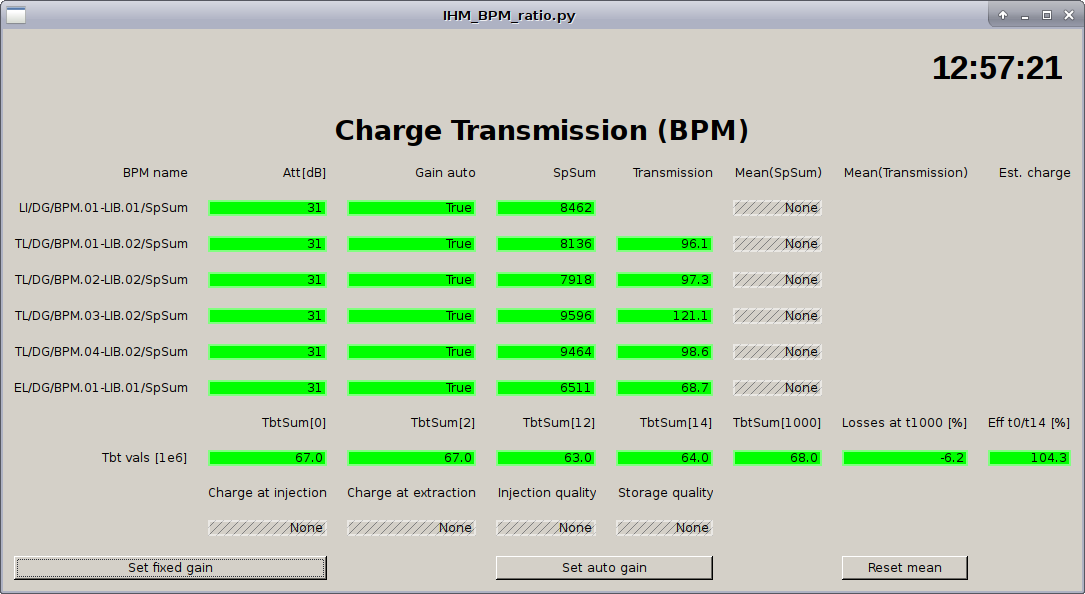
Task: Click the Set fixed gain button
Action: coord(170,568)
